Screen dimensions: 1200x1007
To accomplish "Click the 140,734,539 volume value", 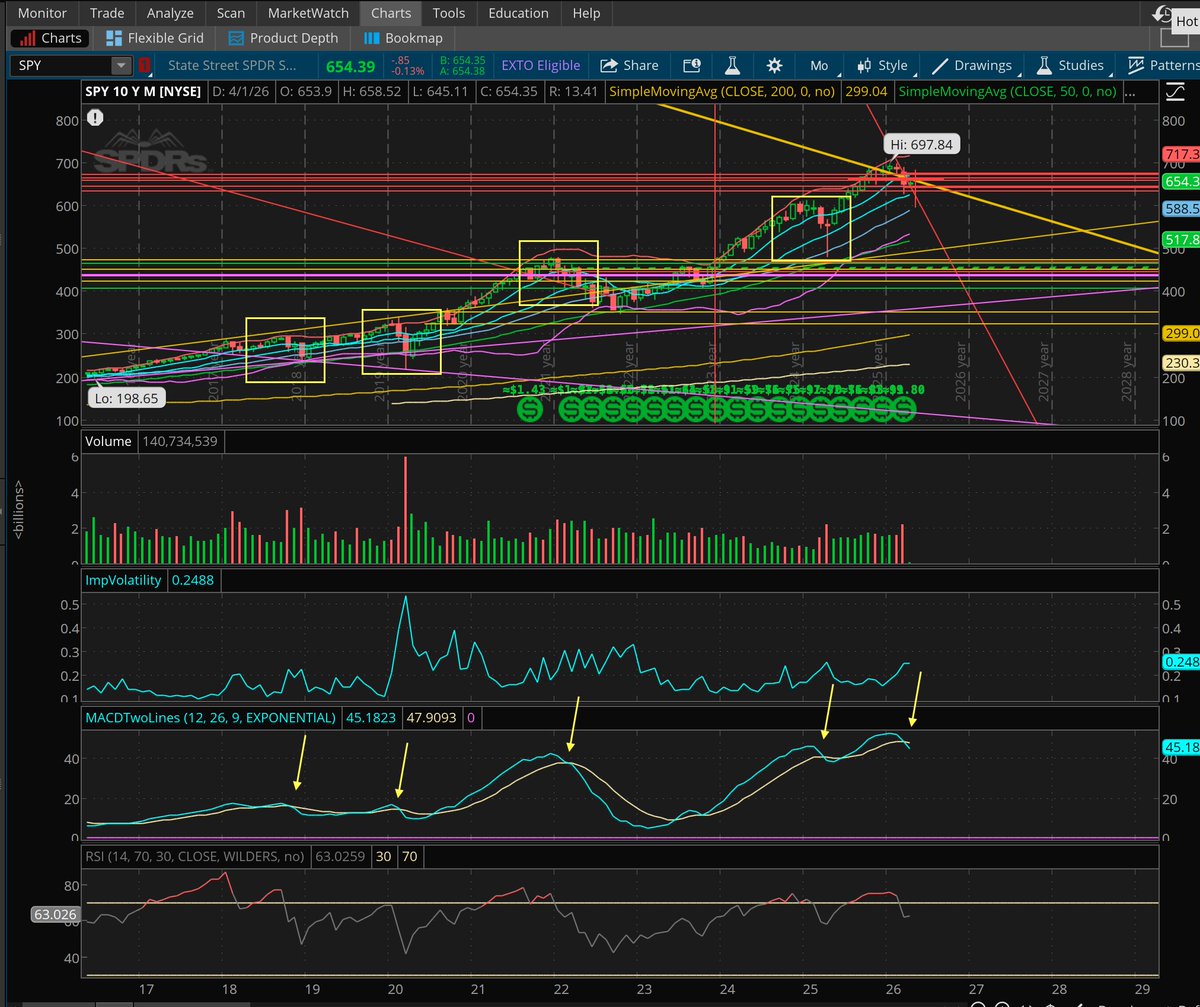I will (178, 440).
